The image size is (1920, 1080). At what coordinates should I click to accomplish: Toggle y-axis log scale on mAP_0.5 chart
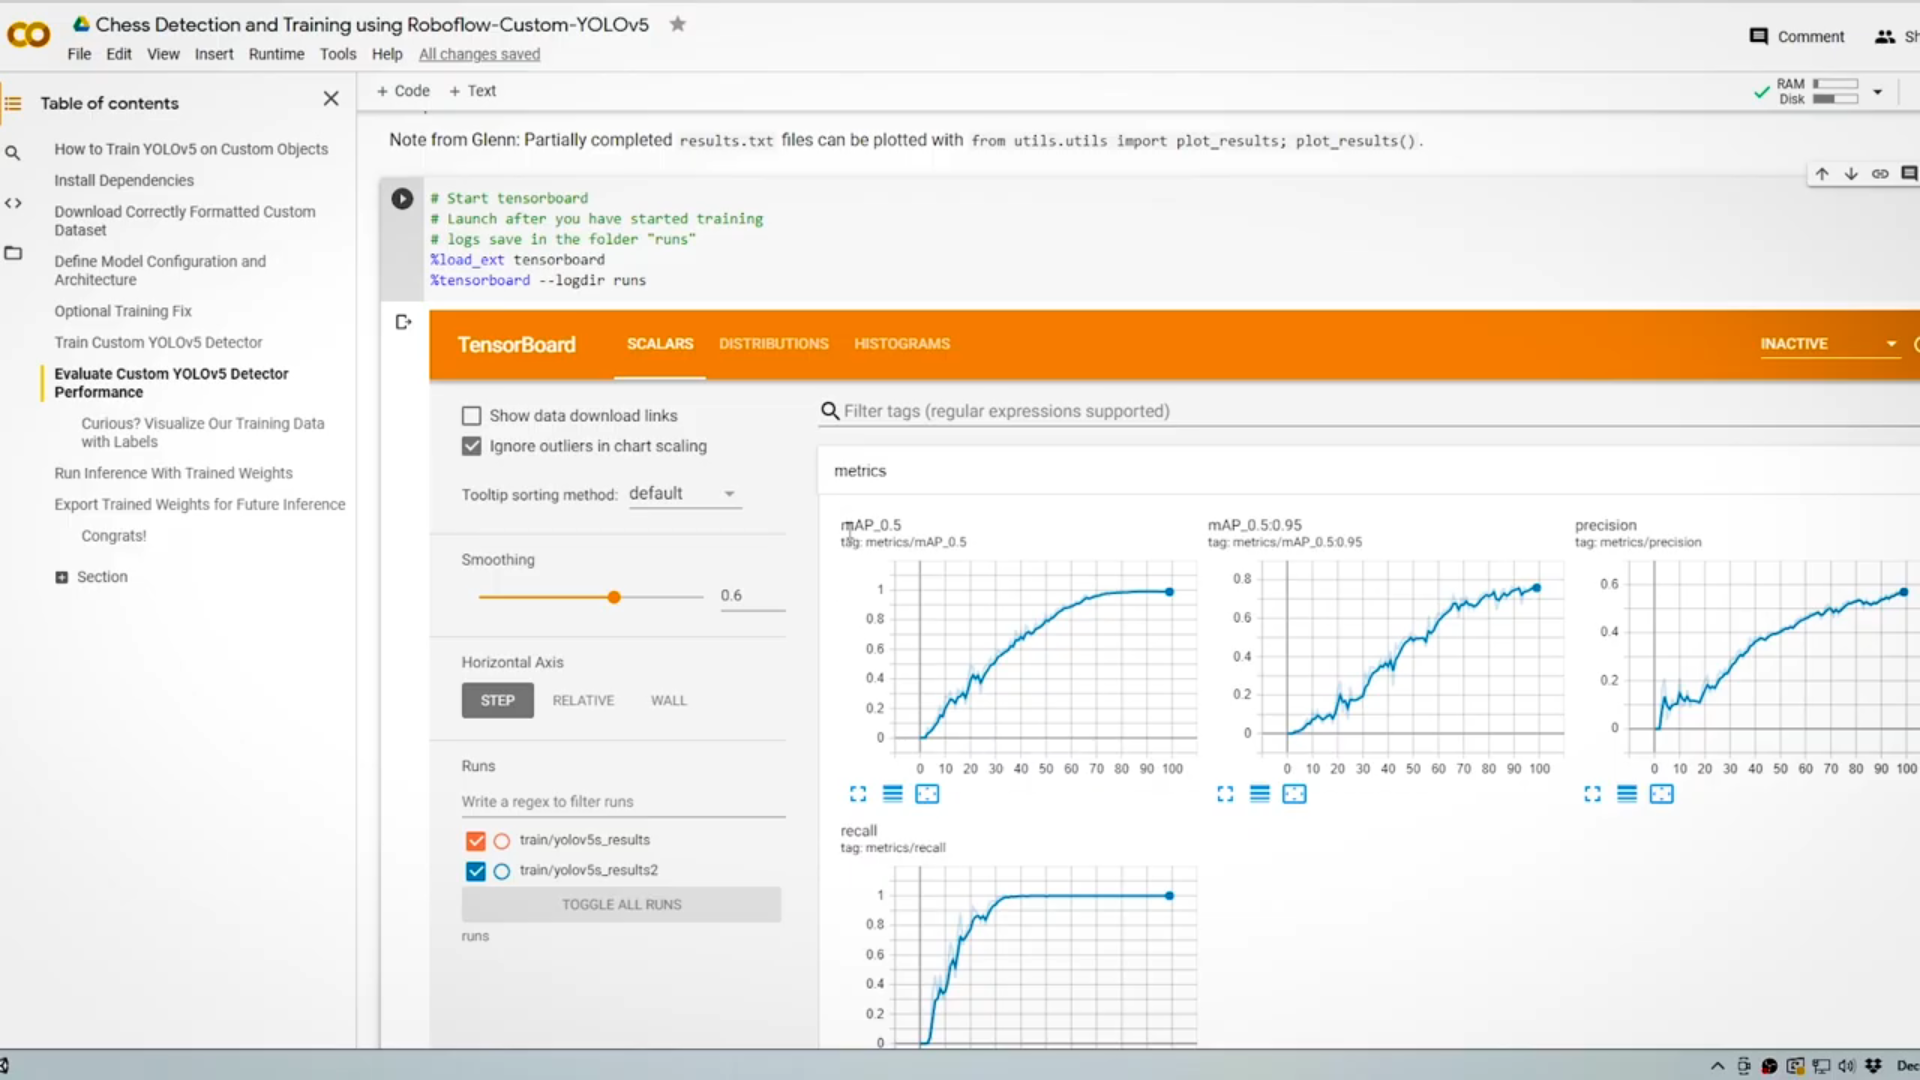tap(893, 794)
